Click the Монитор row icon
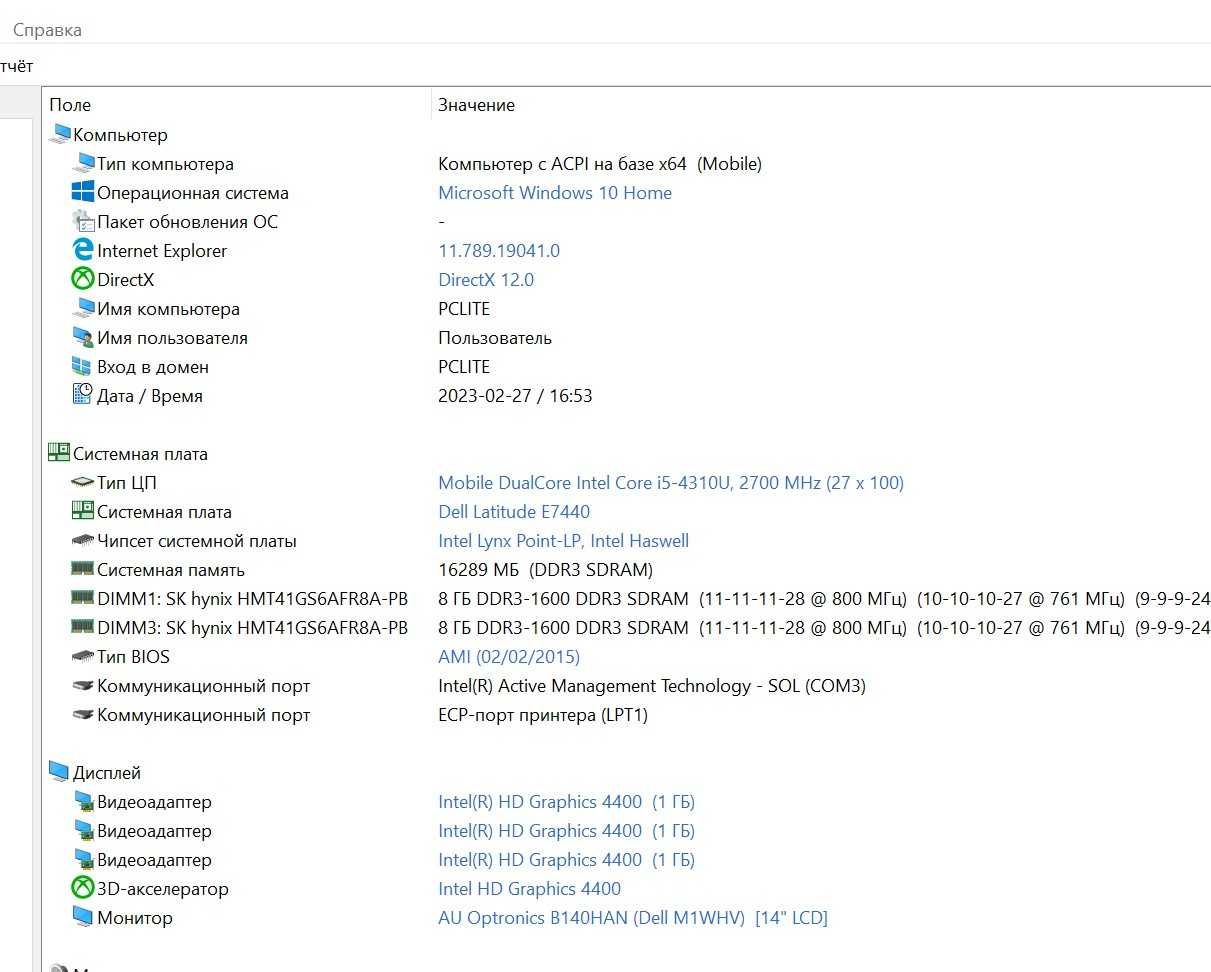 pos(83,917)
